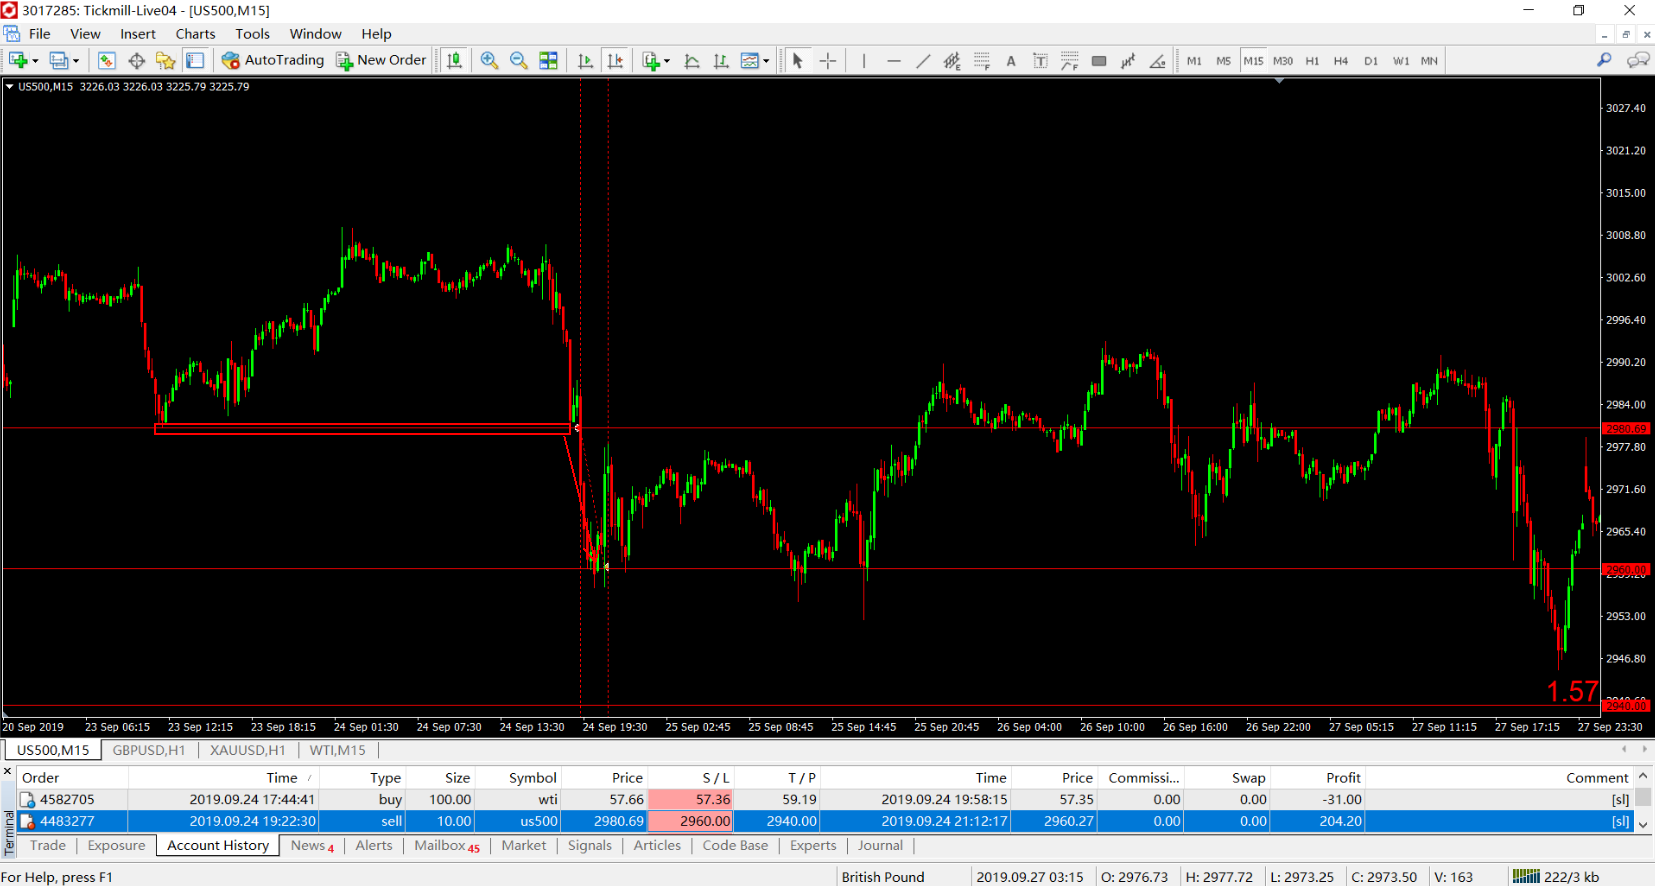This screenshot has height=886, width=1655.
Task: Click the account history scrollbar down arrow
Action: point(1643,824)
